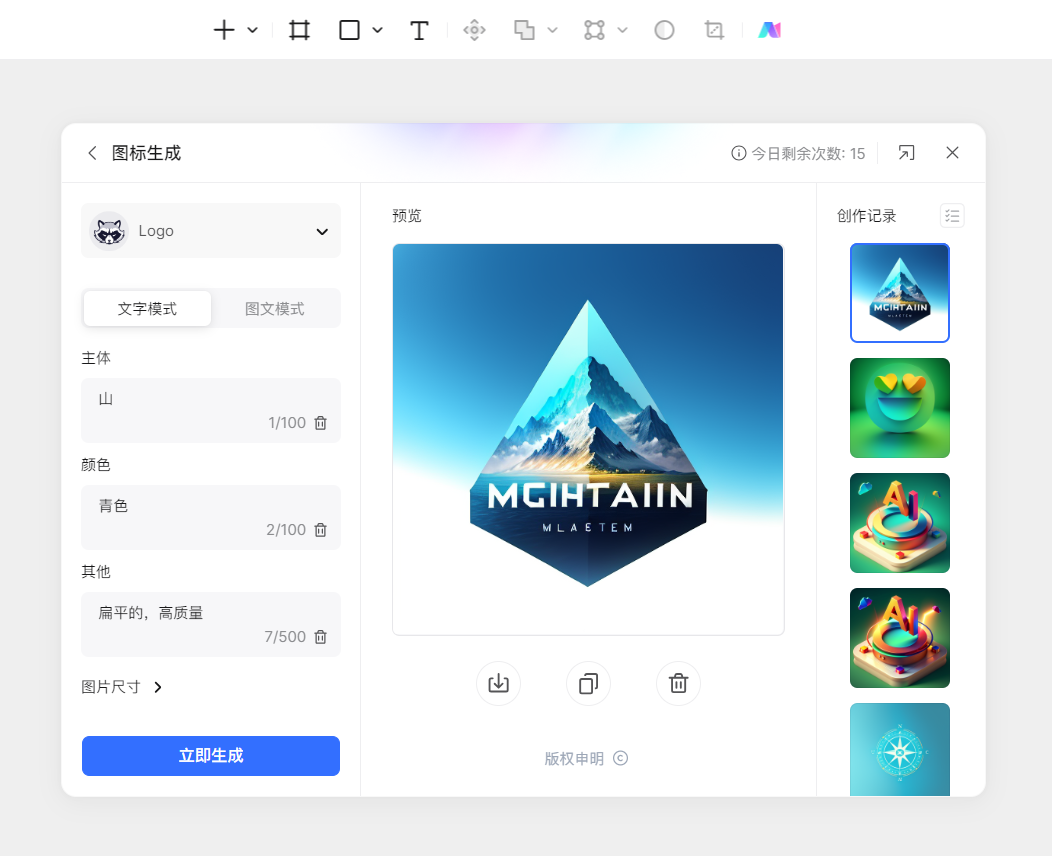Download the preview image
Image resolution: width=1052 pixels, height=856 pixels.
498,684
